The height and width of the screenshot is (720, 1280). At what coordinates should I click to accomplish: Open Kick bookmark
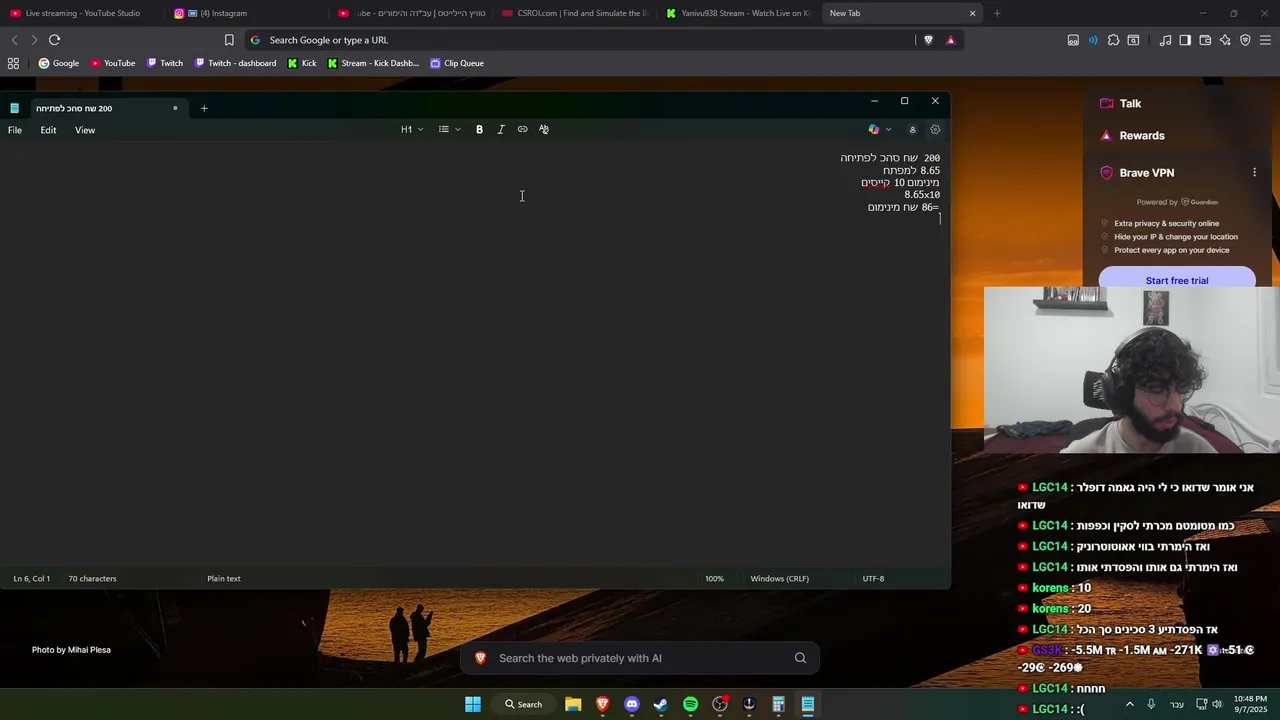click(302, 63)
